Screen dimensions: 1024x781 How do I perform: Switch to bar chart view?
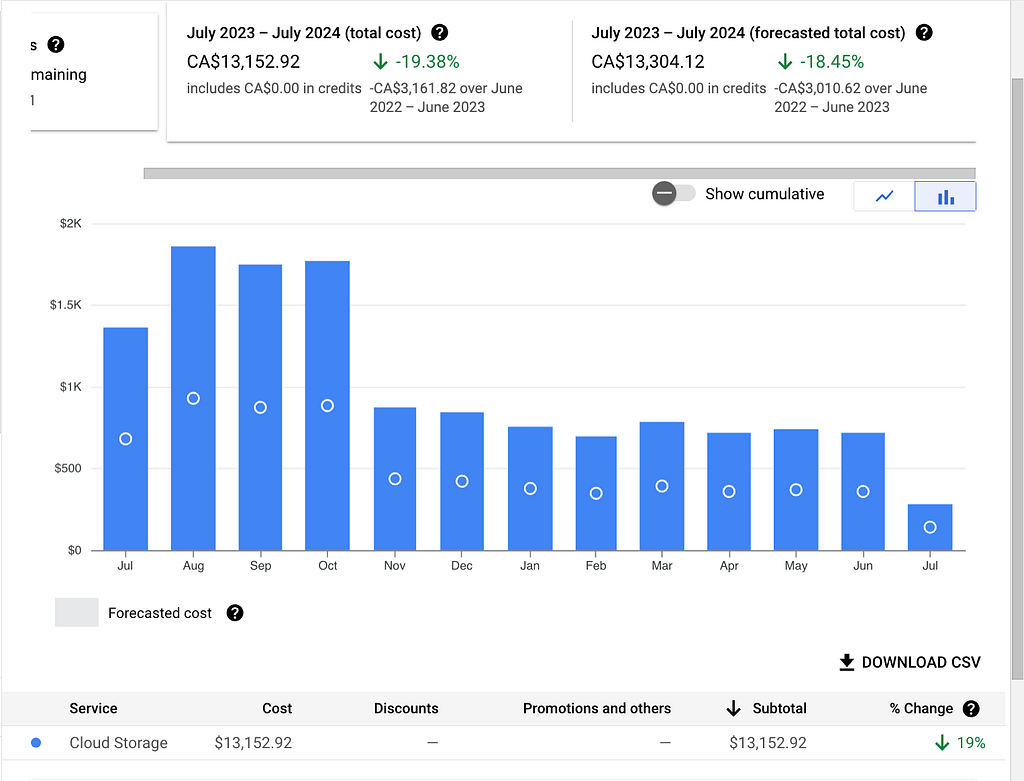point(946,196)
